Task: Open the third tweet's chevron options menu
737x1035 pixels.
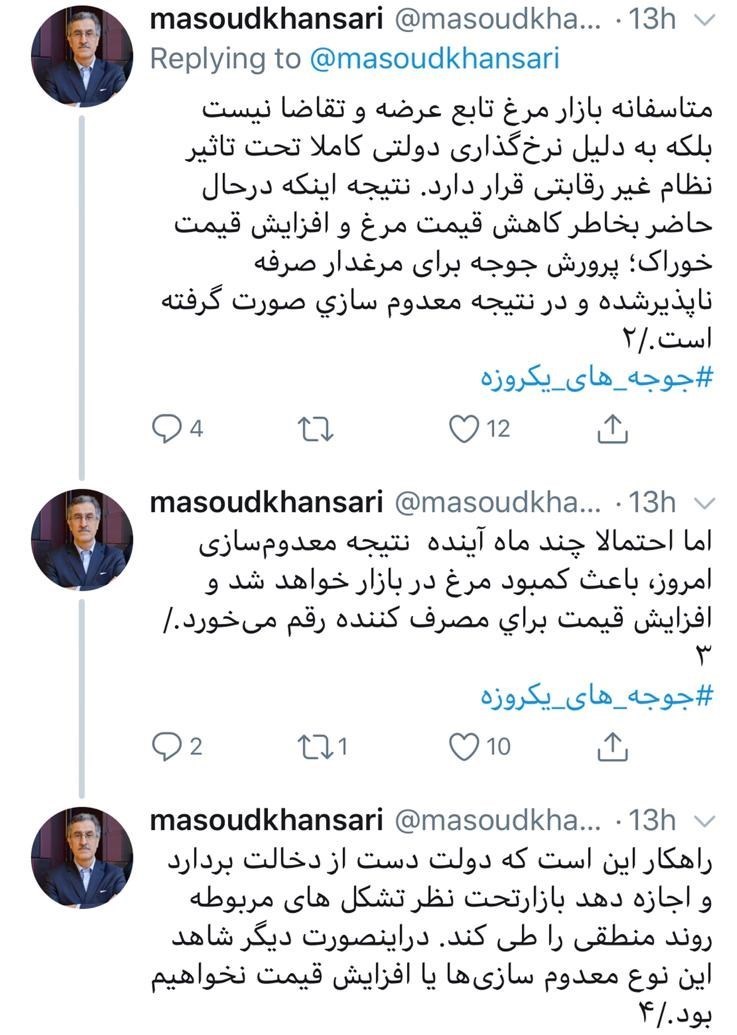Action: click(x=705, y=820)
